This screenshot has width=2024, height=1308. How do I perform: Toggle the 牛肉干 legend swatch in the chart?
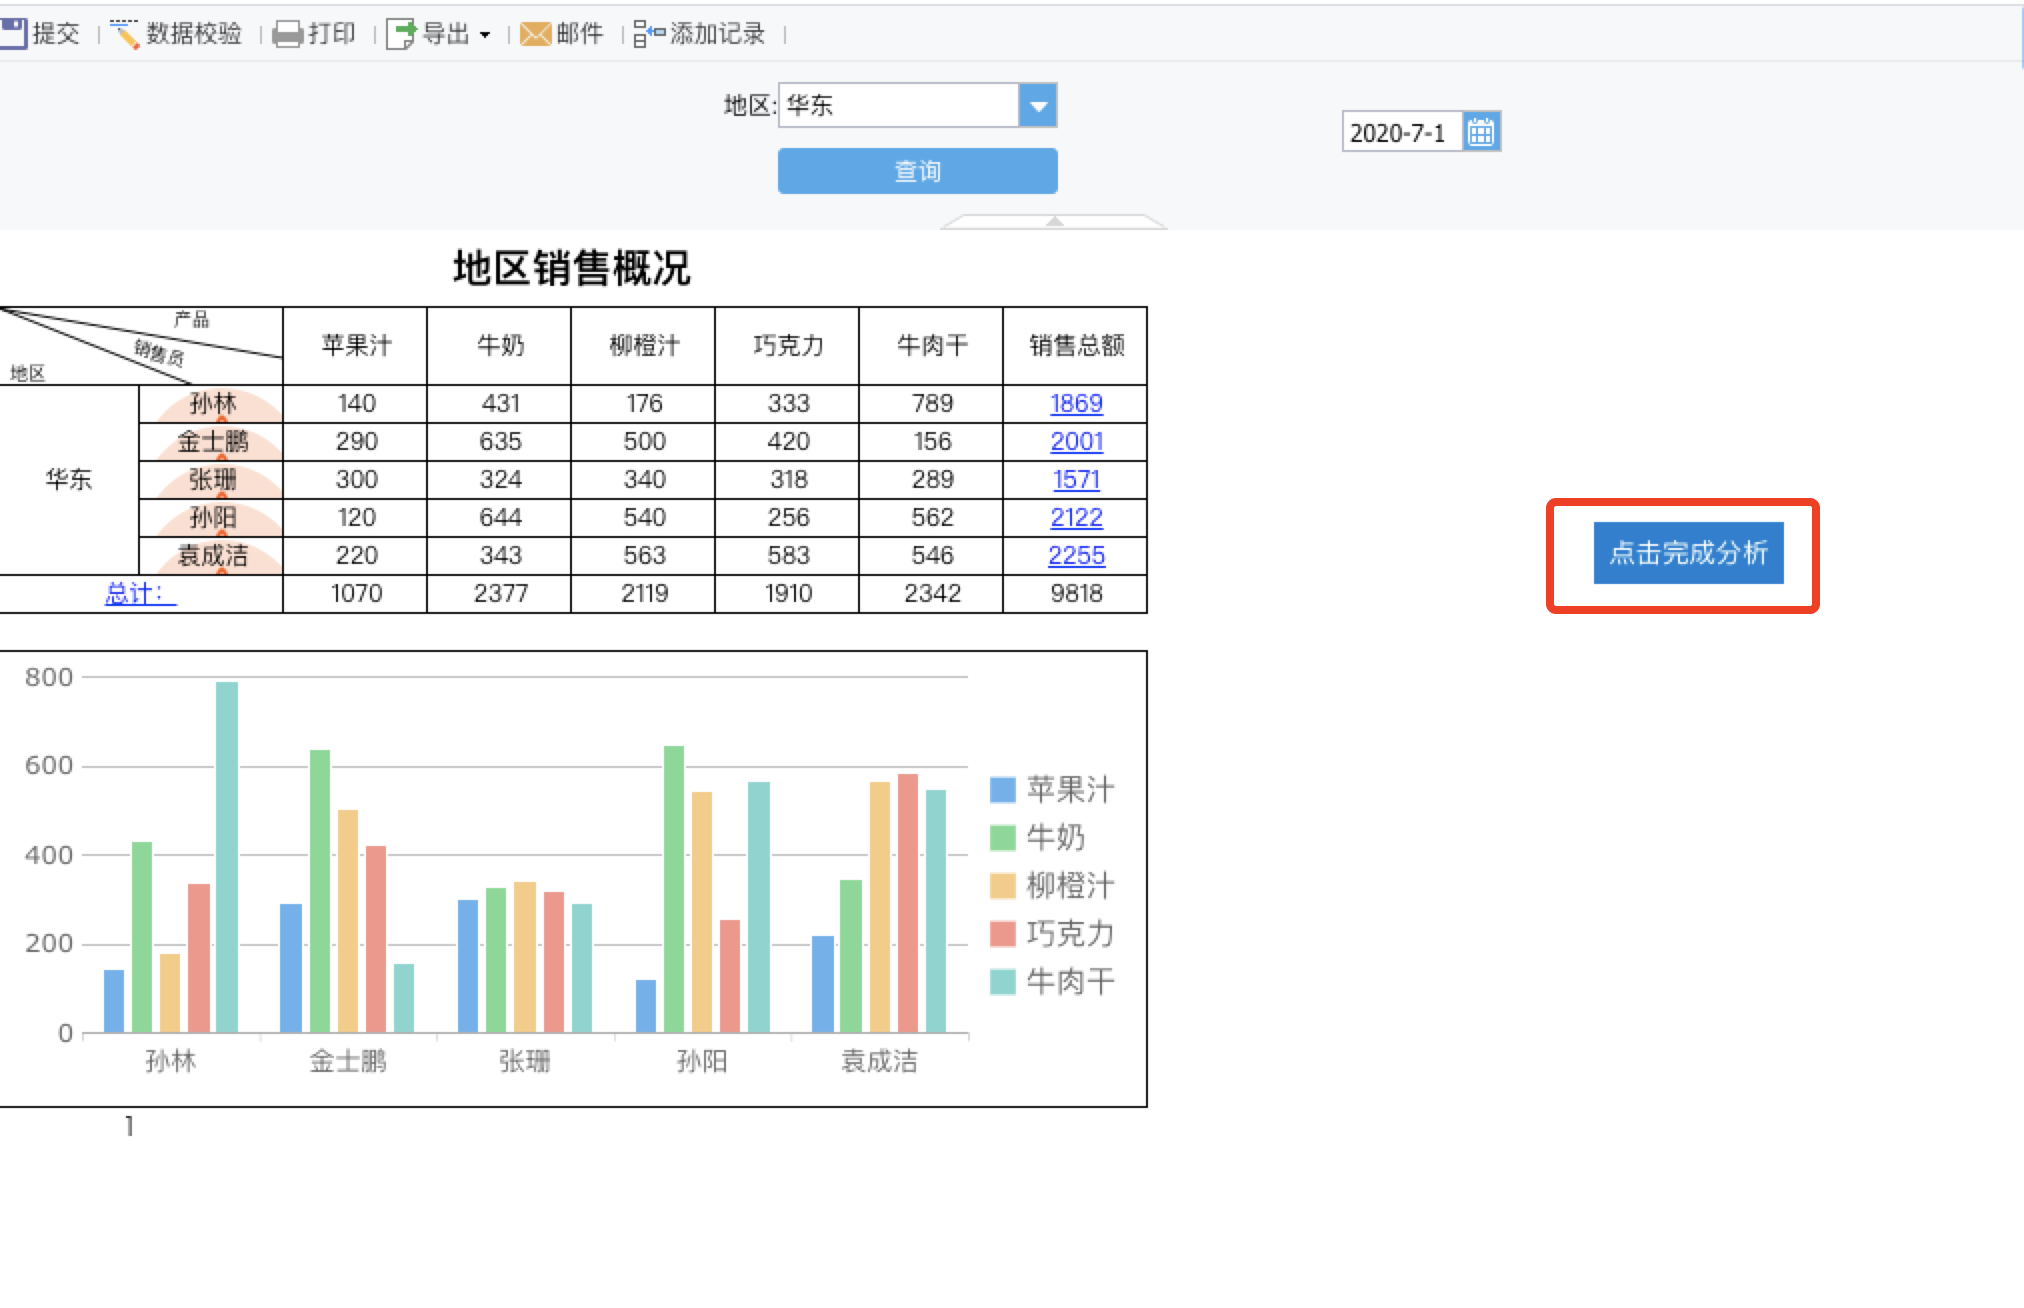[x=1002, y=982]
